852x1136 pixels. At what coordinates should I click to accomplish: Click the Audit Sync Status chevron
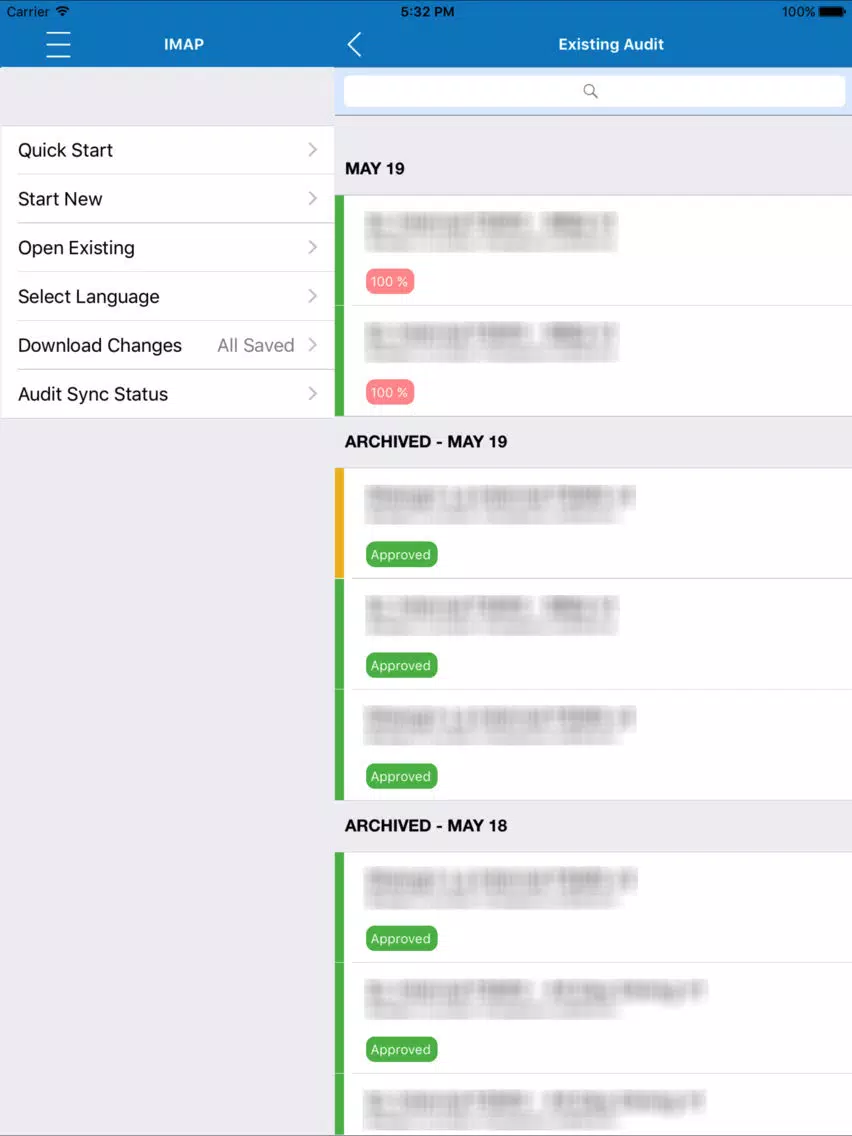[312, 393]
